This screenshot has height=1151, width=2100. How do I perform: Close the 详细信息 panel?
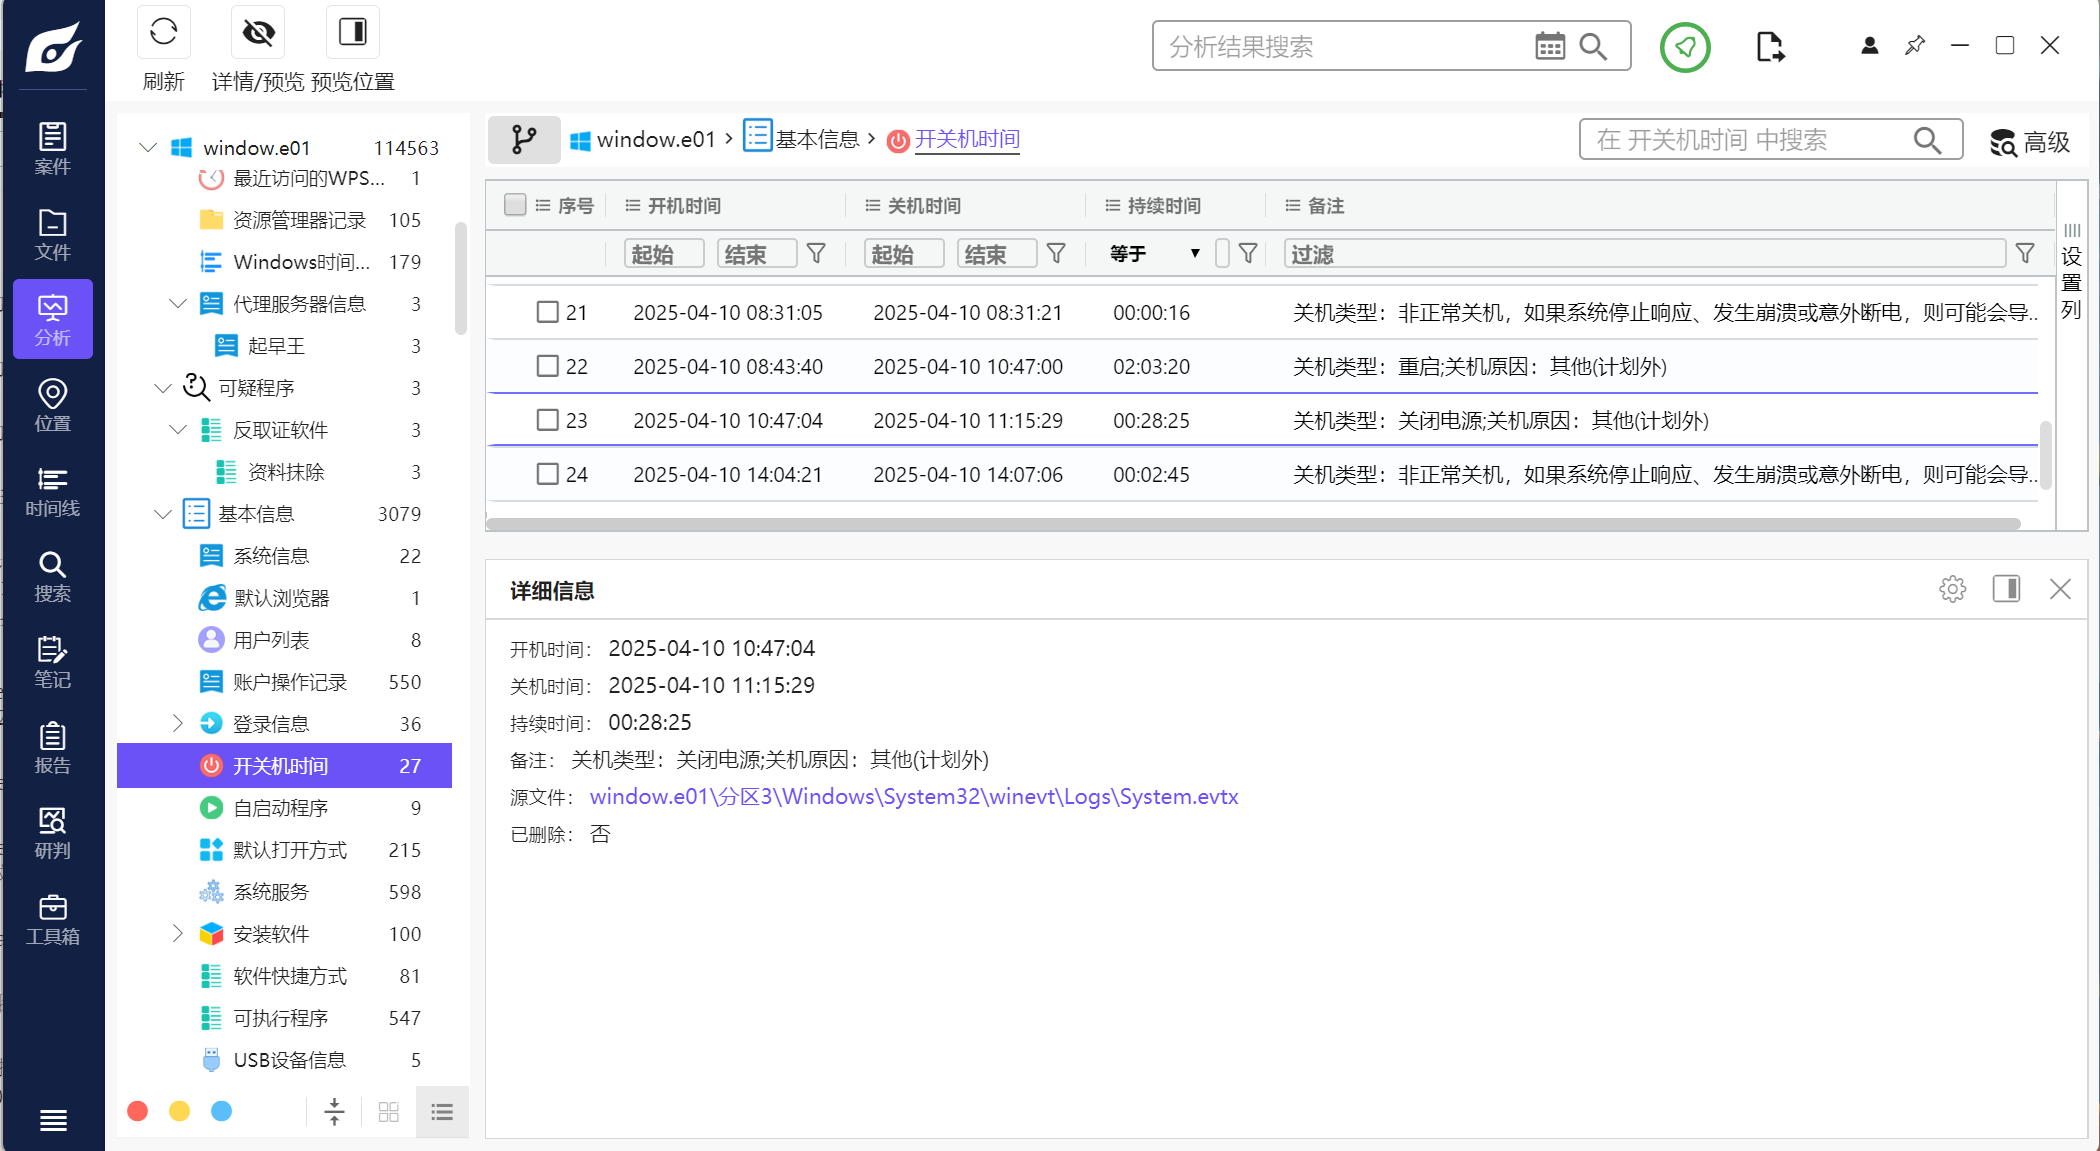point(2060,589)
